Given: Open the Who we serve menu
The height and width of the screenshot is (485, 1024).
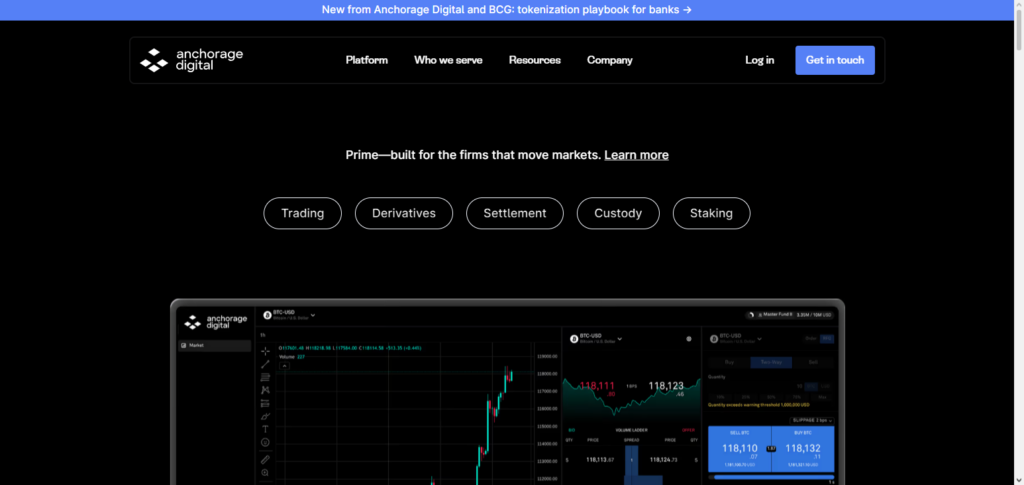Looking at the screenshot, I should tap(448, 60).
